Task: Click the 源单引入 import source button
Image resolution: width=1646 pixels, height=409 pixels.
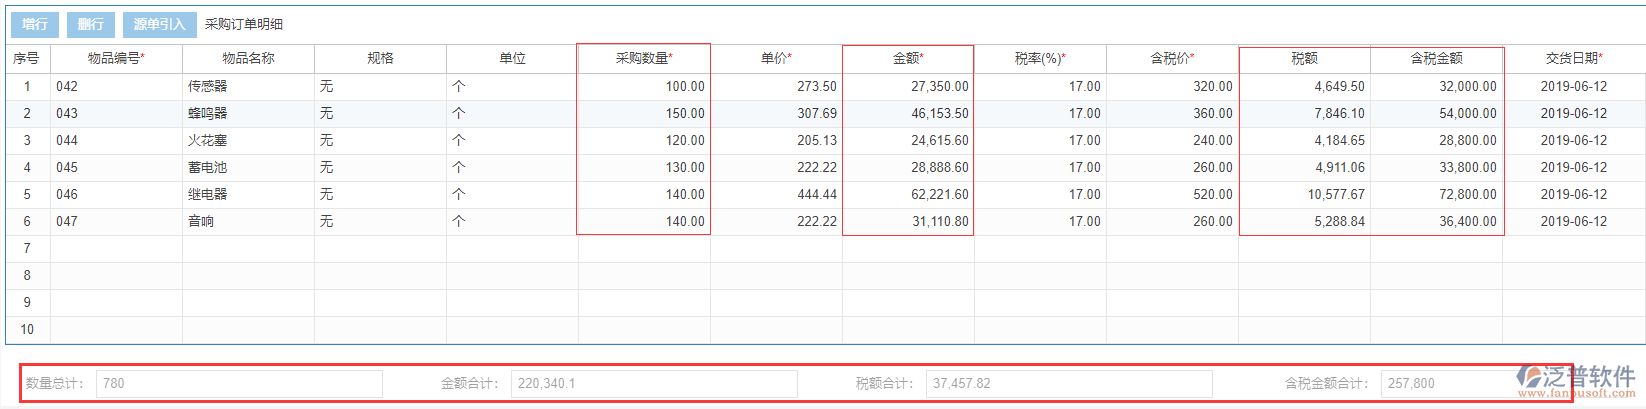Action: coord(159,24)
